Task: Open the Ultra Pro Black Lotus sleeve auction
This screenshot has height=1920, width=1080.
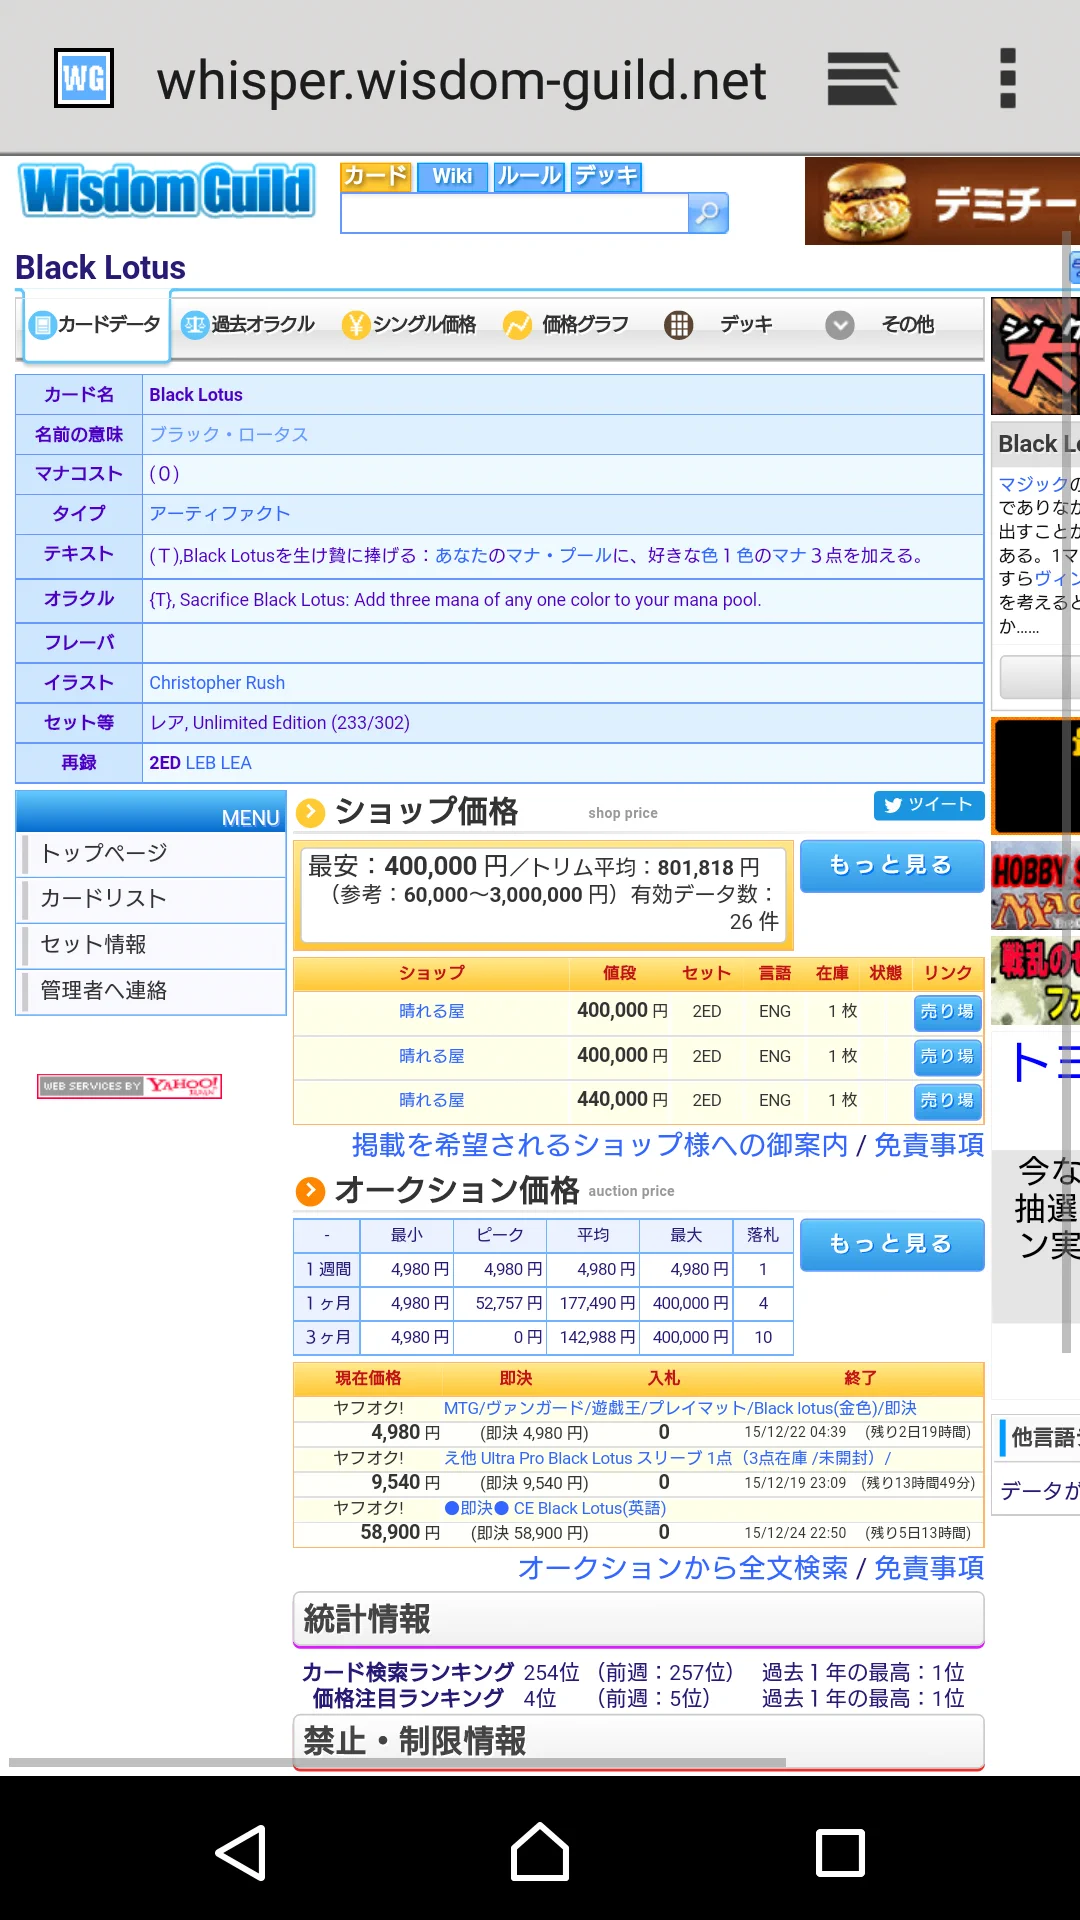Action: click(x=668, y=1458)
